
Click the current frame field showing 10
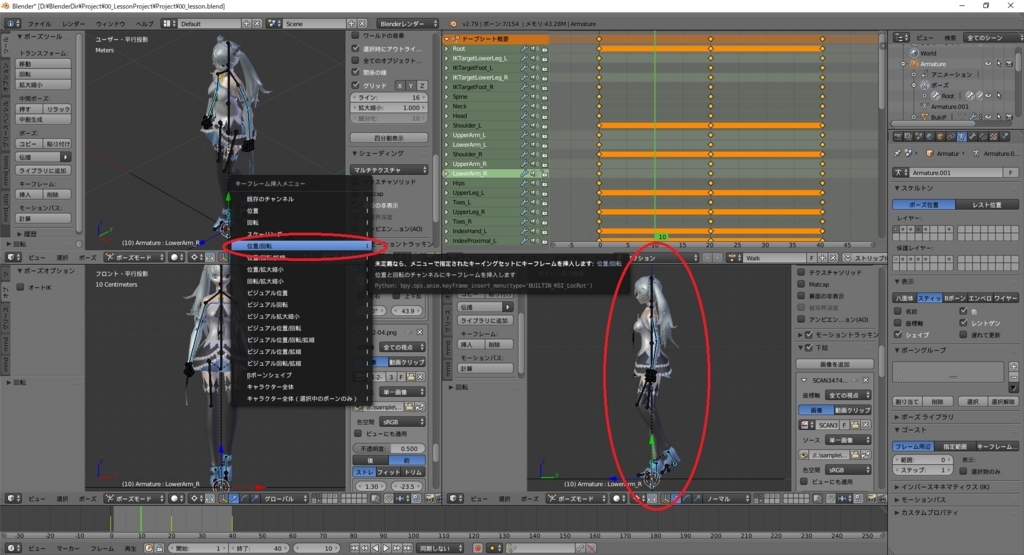coord(316,548)
